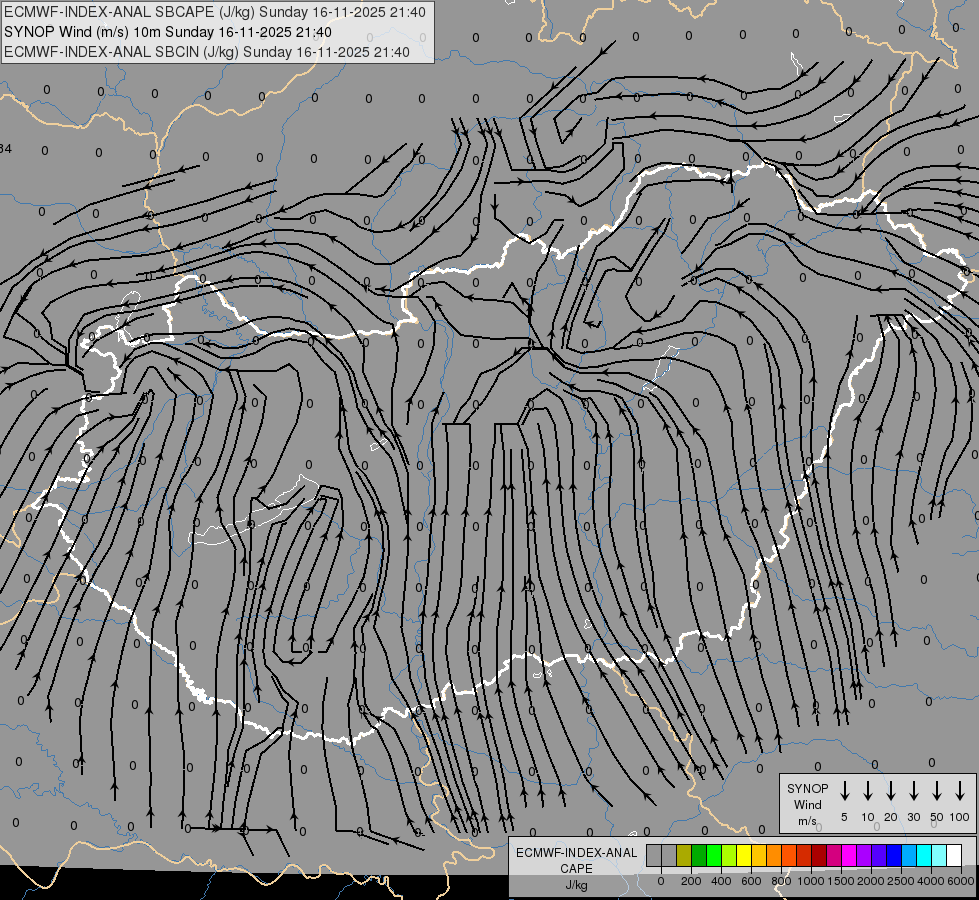Screen dimensions: 979x900
Task: Click the white CAPE legend swatch
Action: (953, 855)
